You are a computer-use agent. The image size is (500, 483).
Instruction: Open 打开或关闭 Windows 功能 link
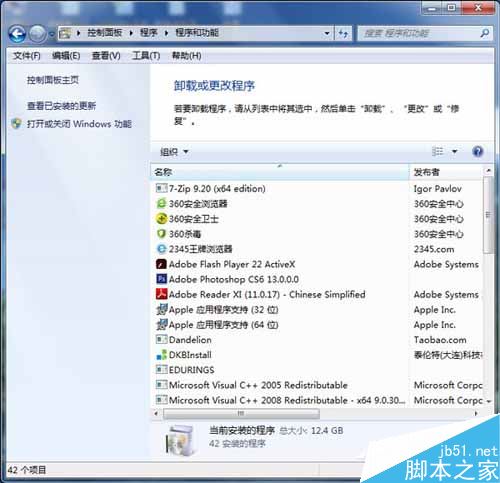coord(79,124)
